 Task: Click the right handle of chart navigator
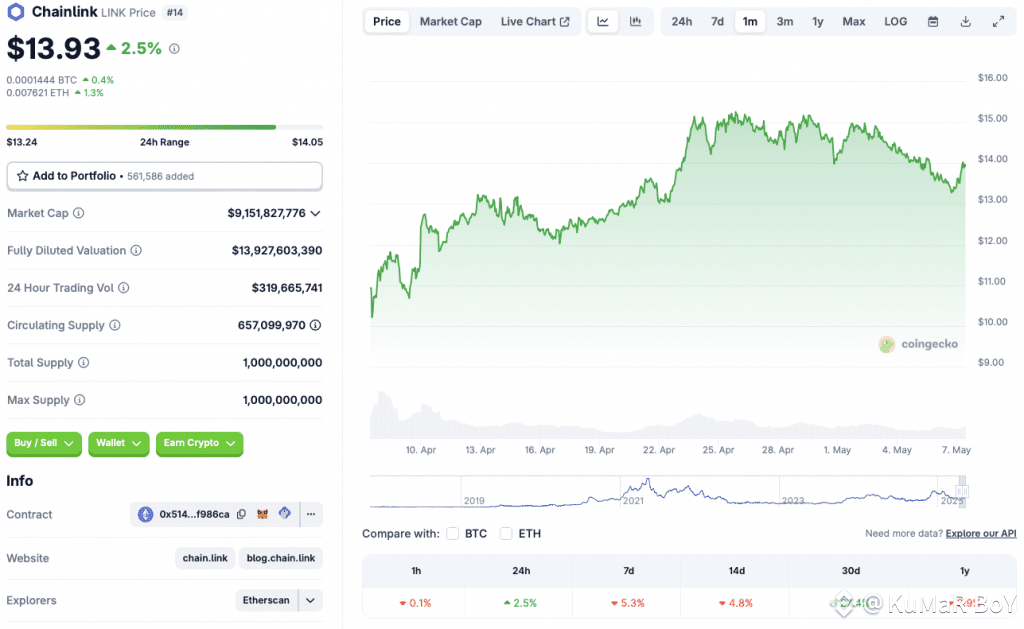pos(963,491)
